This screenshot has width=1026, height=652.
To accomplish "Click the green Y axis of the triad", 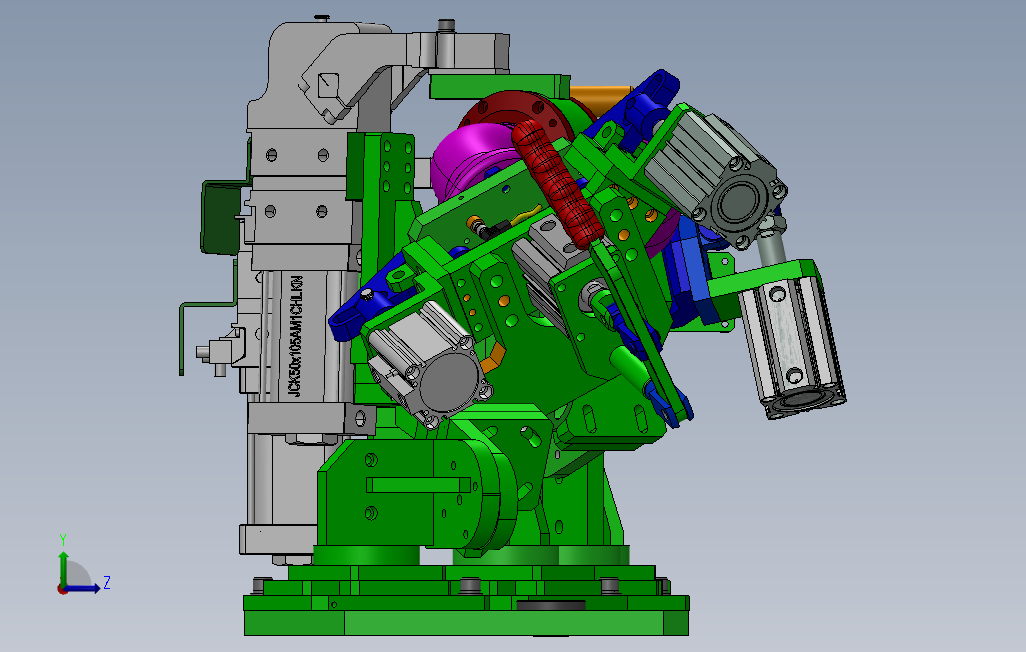I will point(63,568).
